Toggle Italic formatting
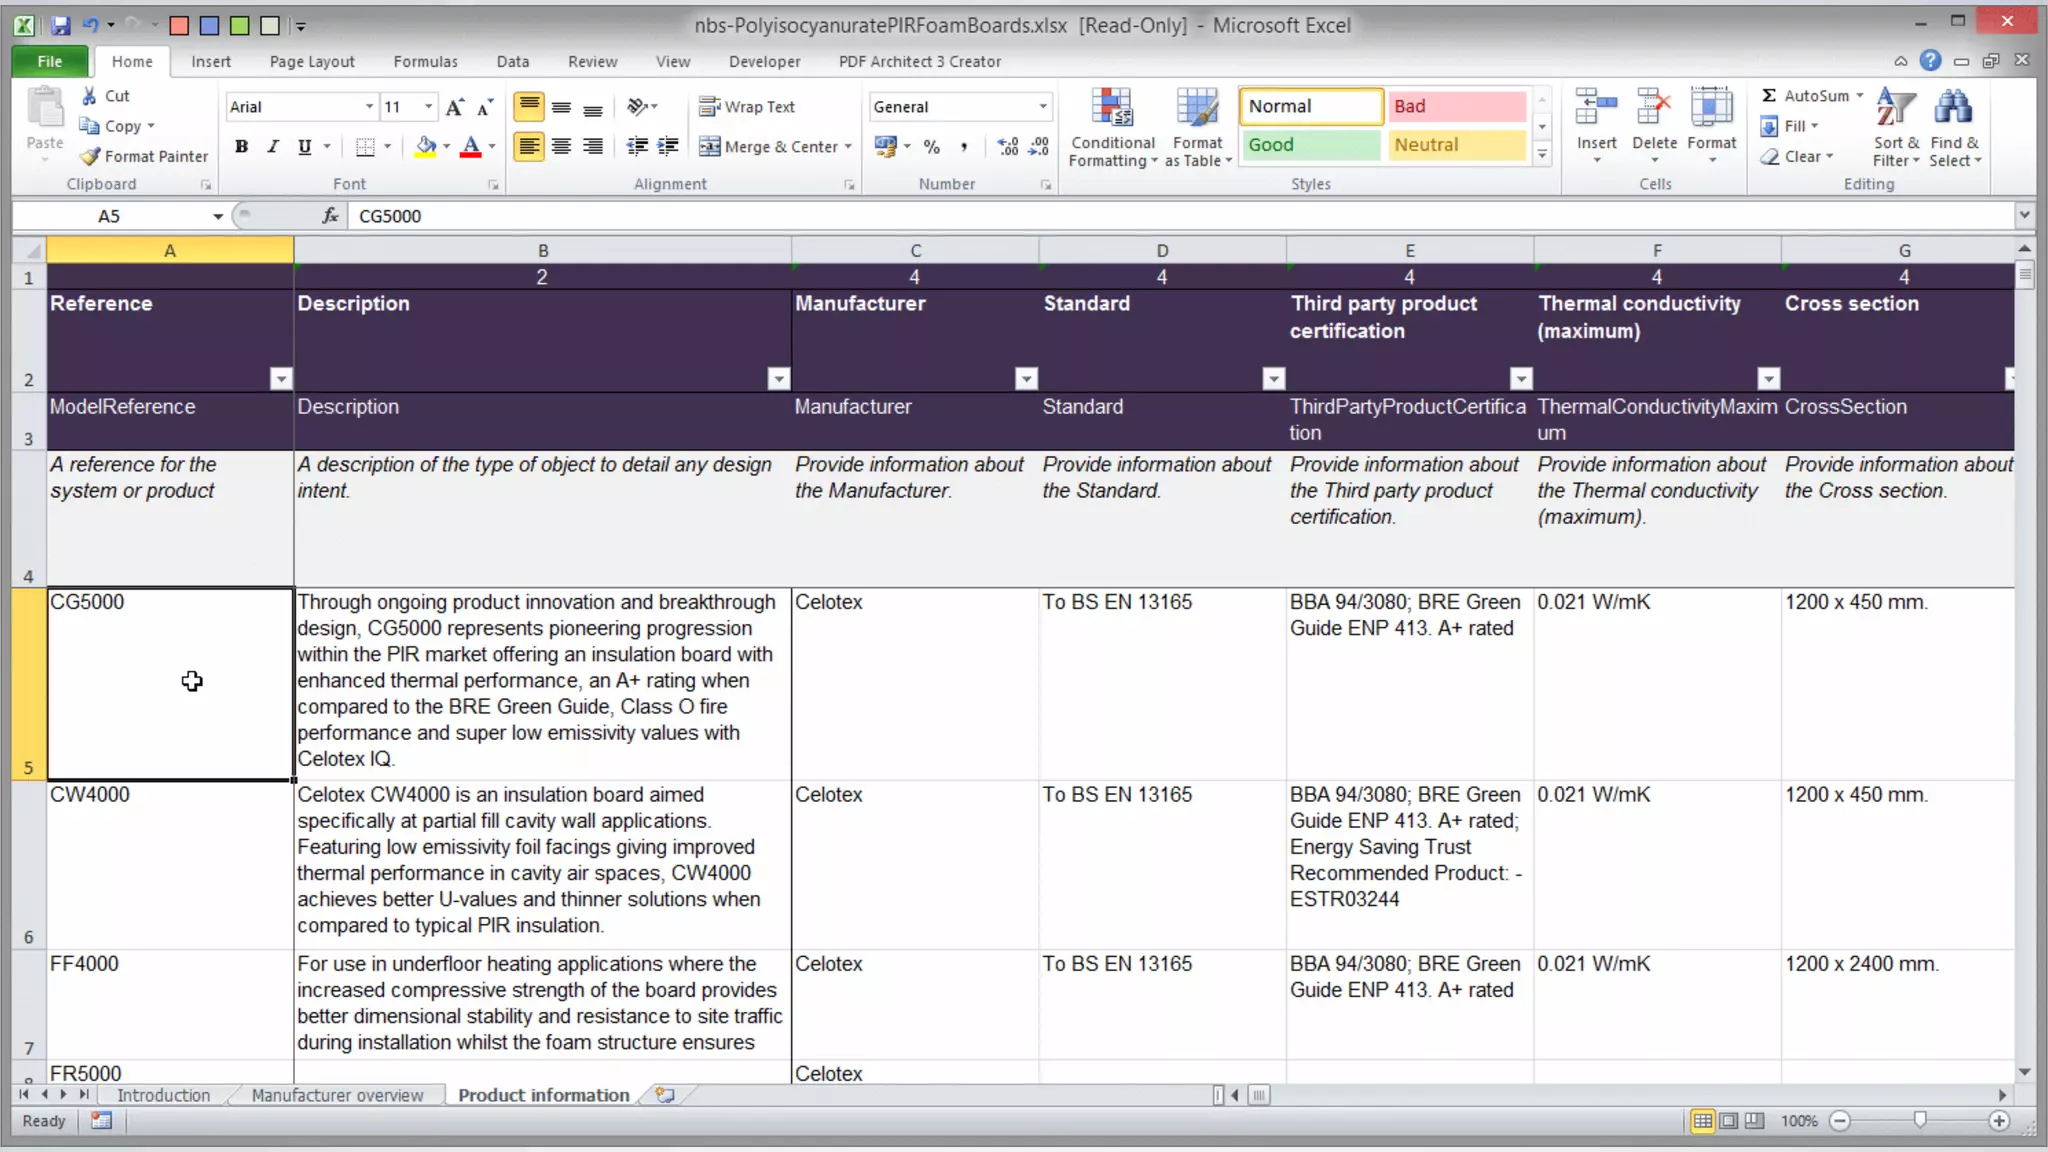The width and height of the screenshot is (2048, 1152). coord(272,147)
